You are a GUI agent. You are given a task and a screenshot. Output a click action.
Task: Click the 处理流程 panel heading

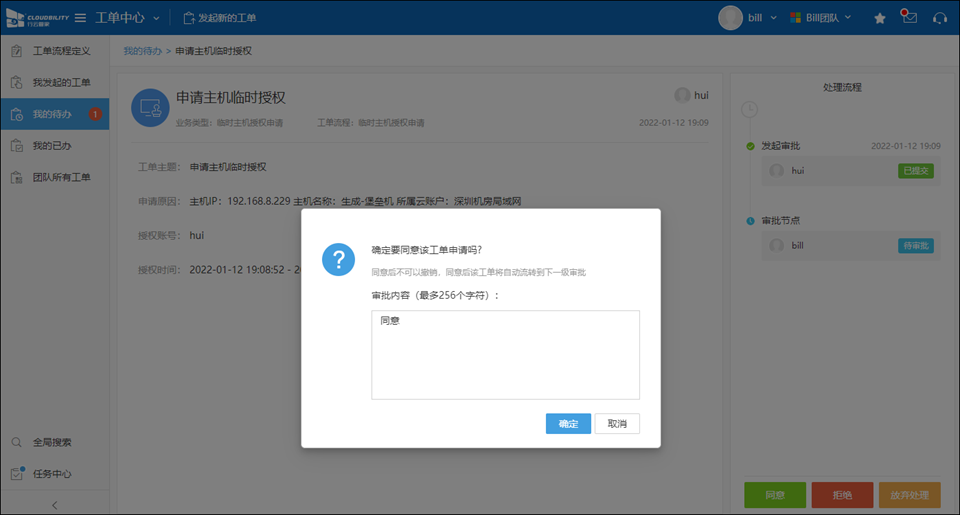[x=842, y=88]
